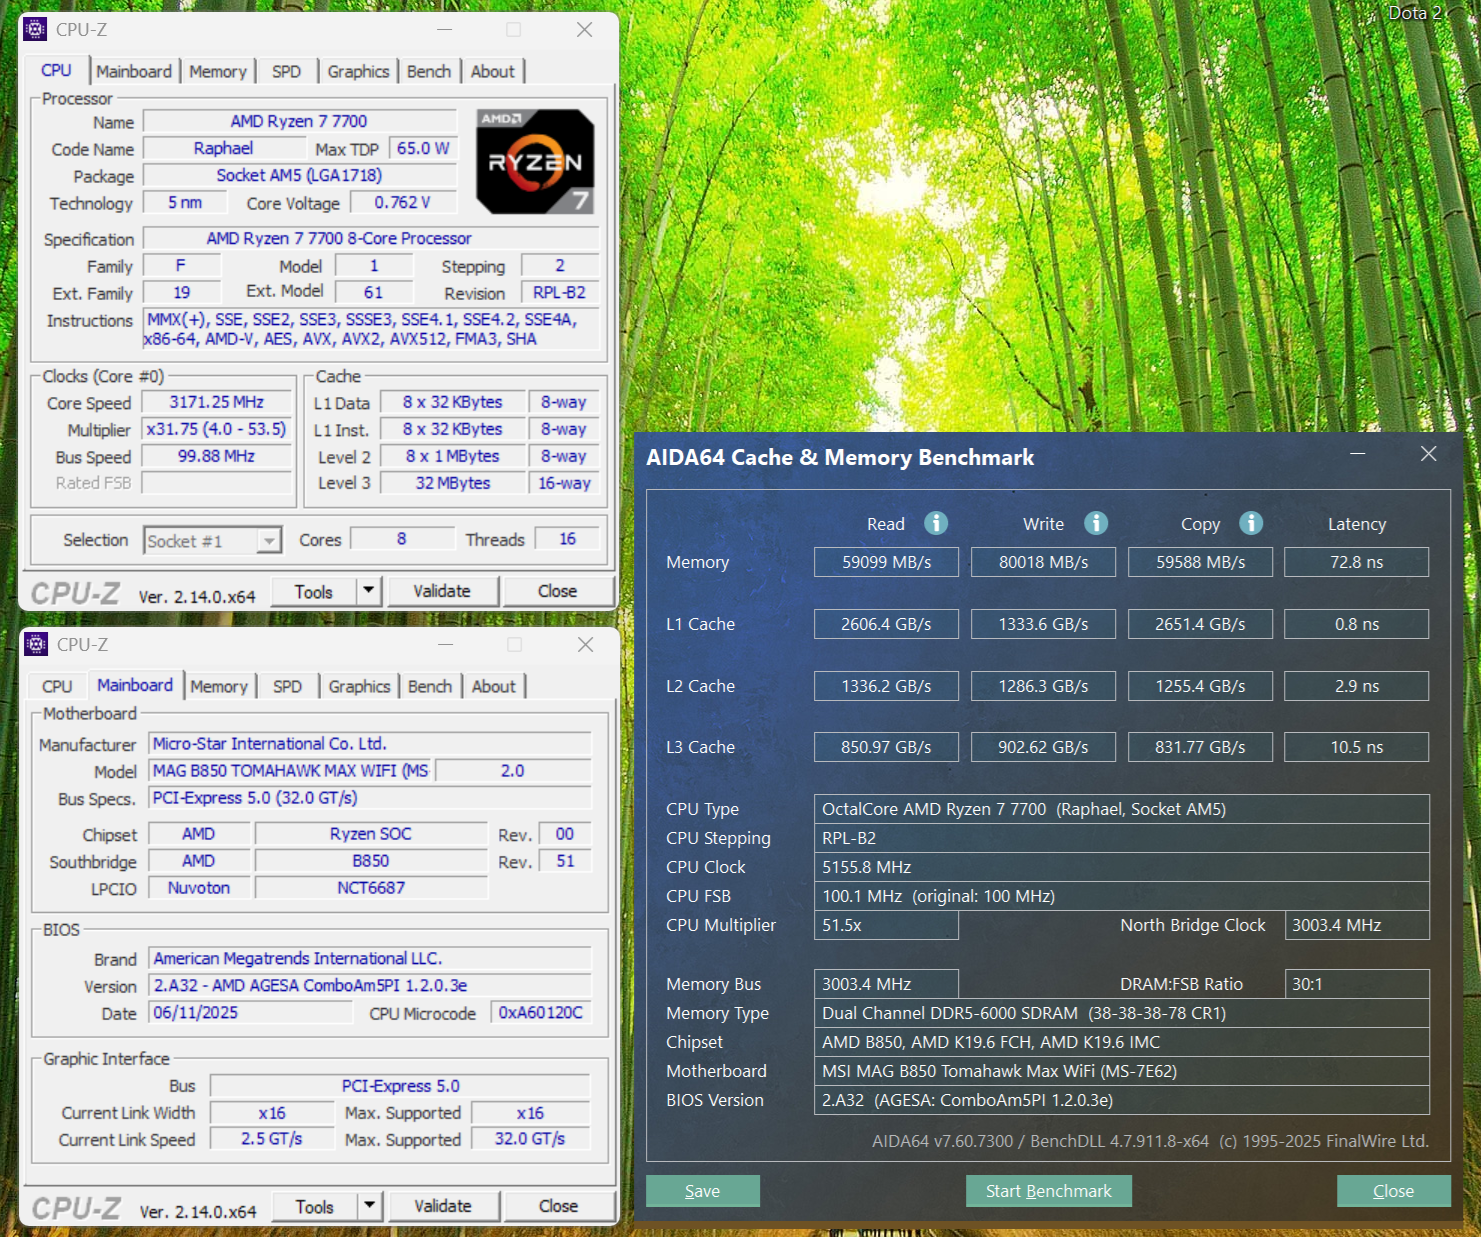This screenshot has width=1481, height=1237.
Task: Close the top CPU-Z window via X
Action: point(585,30)
